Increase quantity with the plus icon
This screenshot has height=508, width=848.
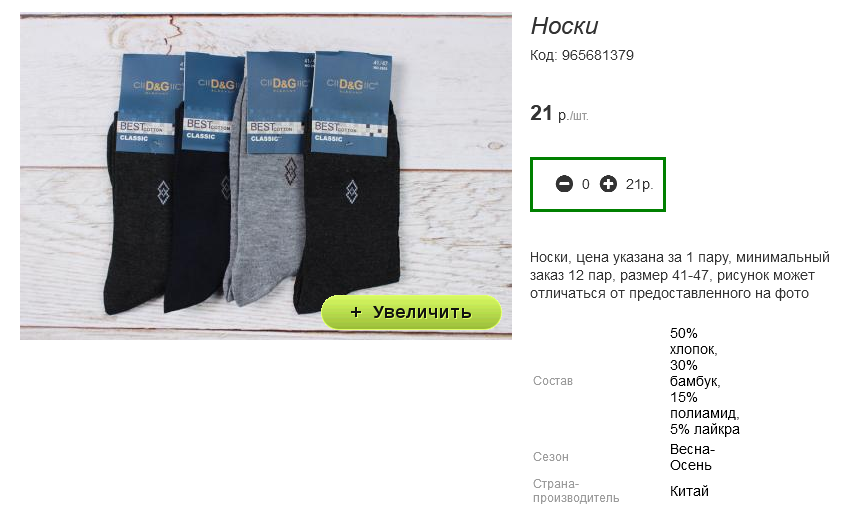tap(608, 184)
